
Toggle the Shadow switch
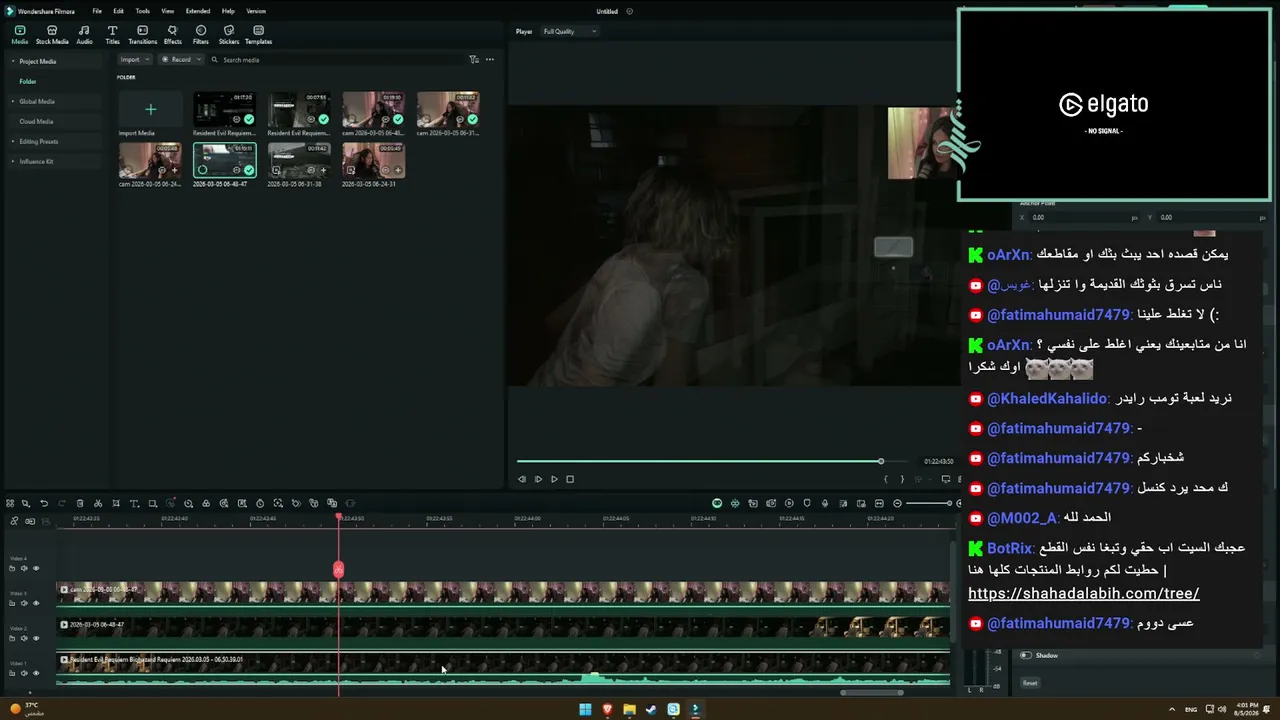(1025, 655)
